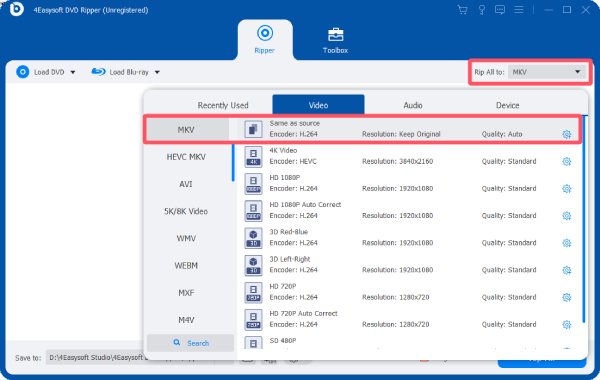Choose WMV in the format list
The image size is (600, 380).
pyautogui.click(x=186, y=238)
